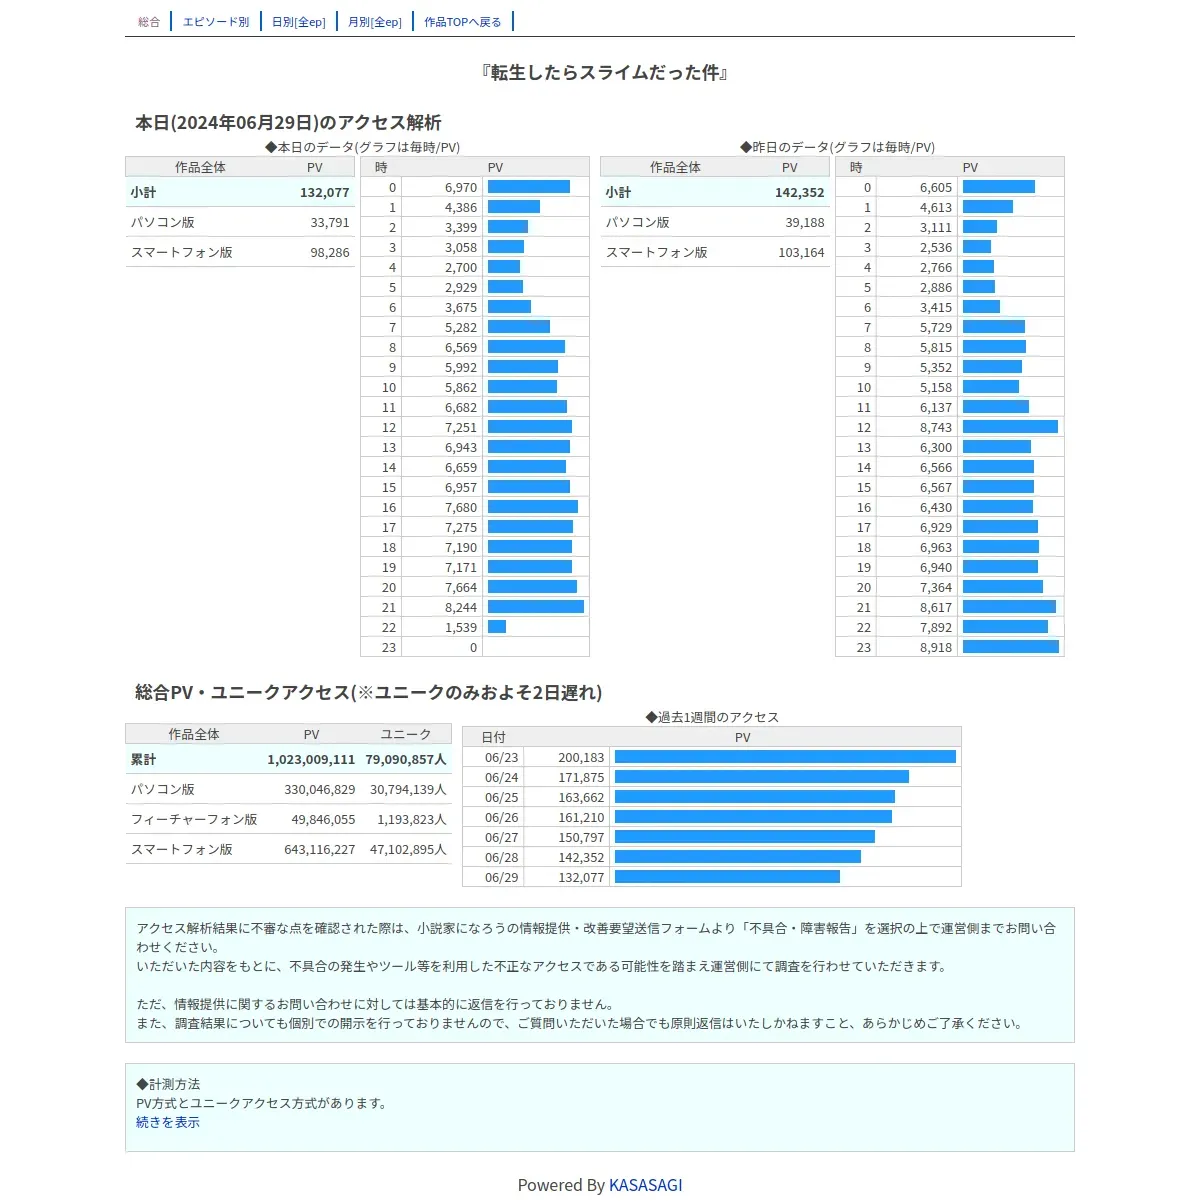The width and height of the screenshot is (1200, 1201).
Task: Expand 続きを表示 link
Action: click(168, 1122)
